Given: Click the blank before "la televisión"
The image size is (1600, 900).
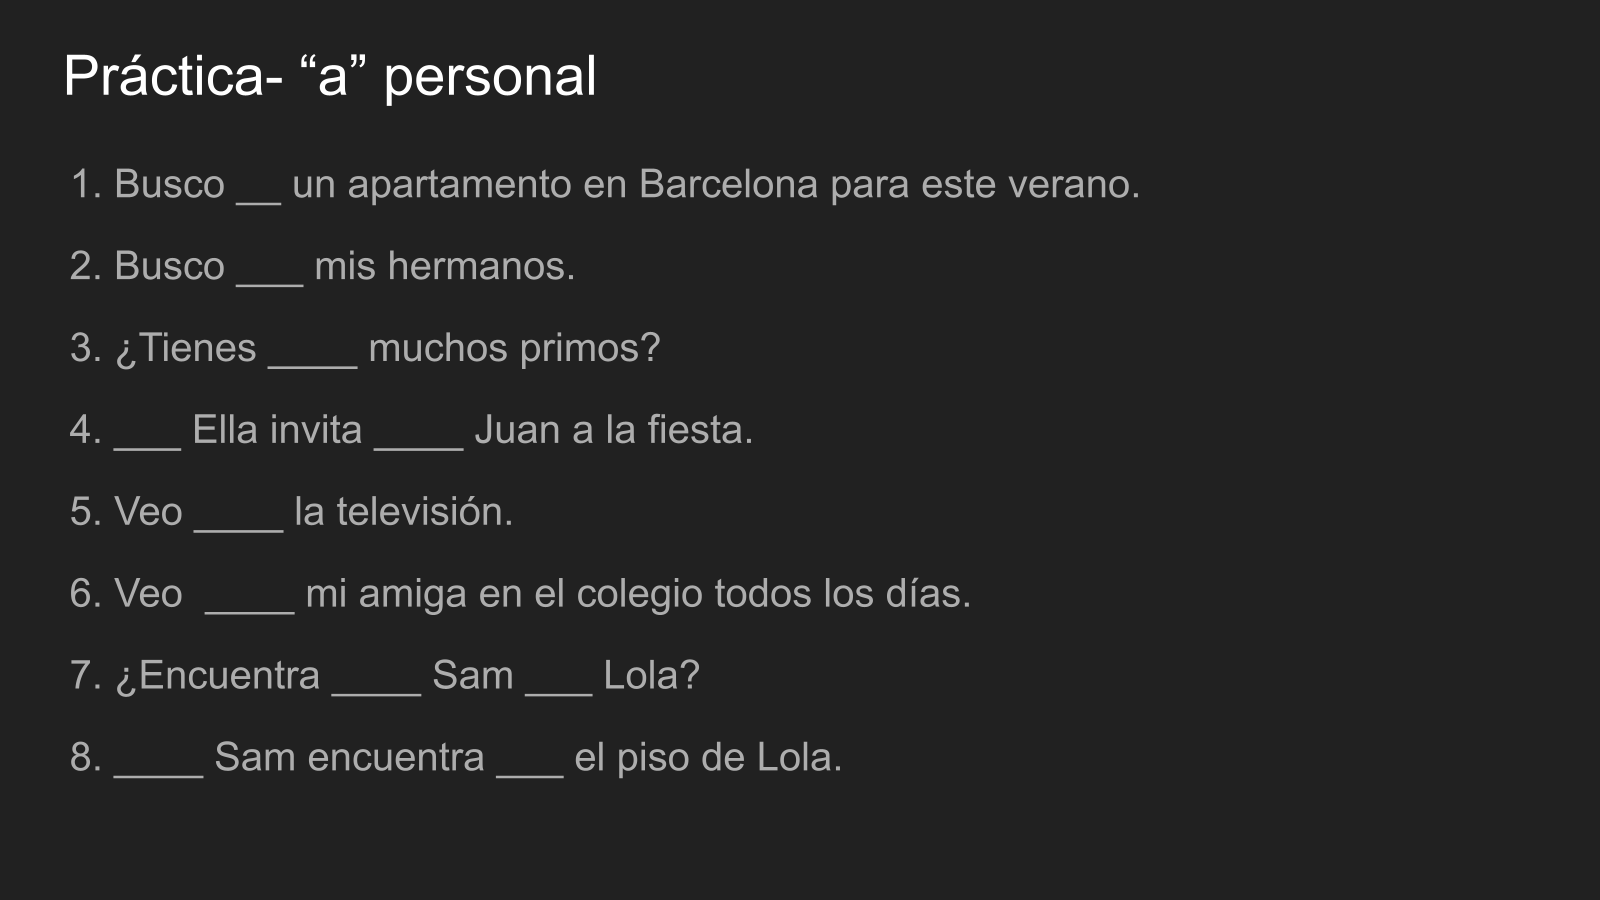Looking at the screenshot, I should [x=239, y=524].
